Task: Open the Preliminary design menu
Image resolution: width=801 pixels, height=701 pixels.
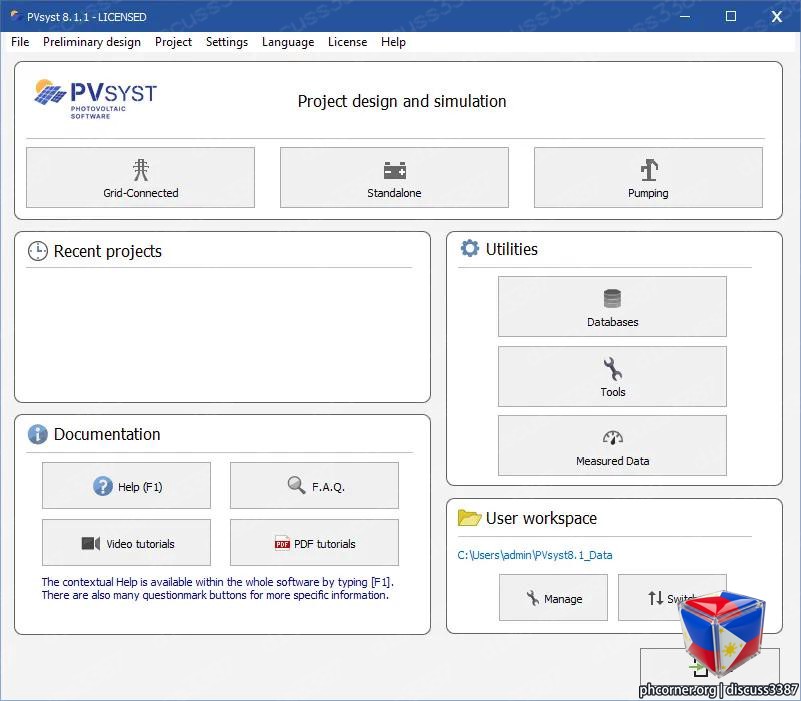Action: pyautogui.click(x=92, y=42)
